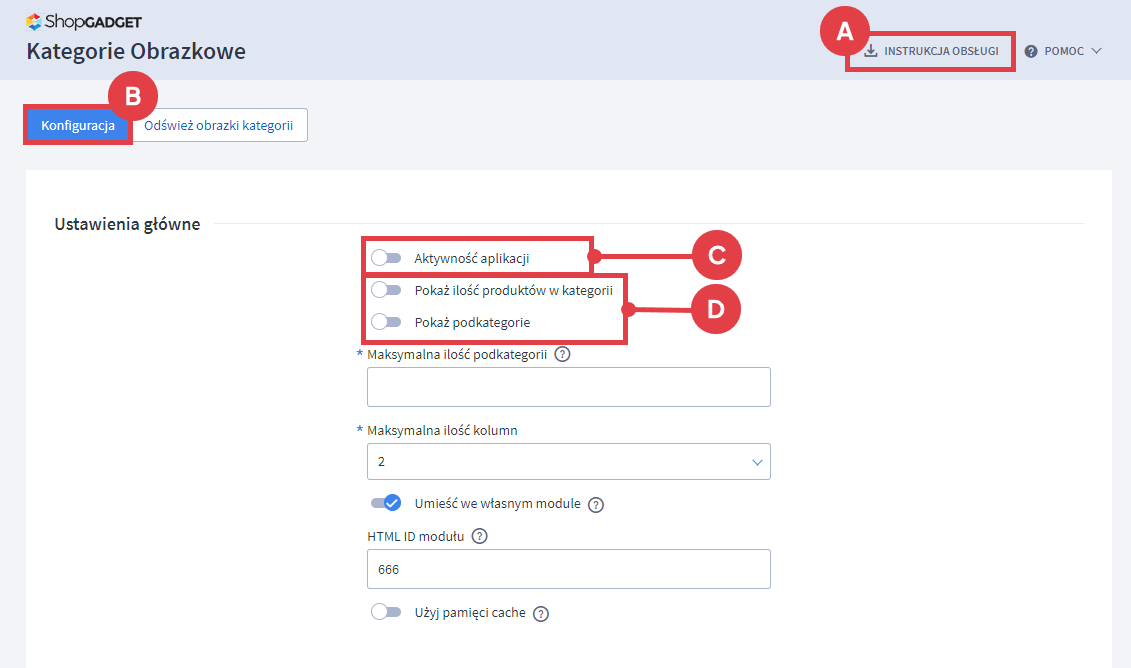Enable Użyj pamięci cache switch
The height and width of the screenshot is (668, 1131).
click(x=385, y=612)
